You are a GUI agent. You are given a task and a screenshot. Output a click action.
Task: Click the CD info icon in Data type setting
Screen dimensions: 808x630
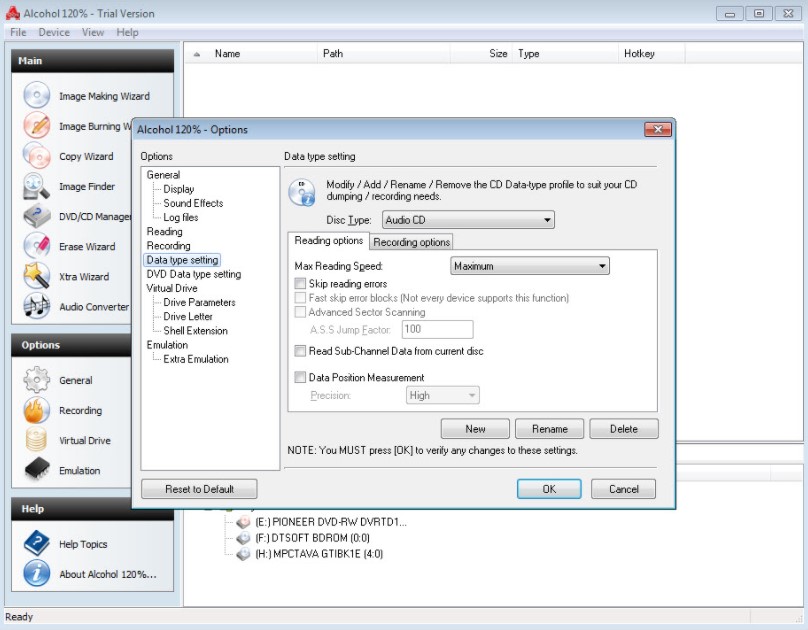point(302,192)
